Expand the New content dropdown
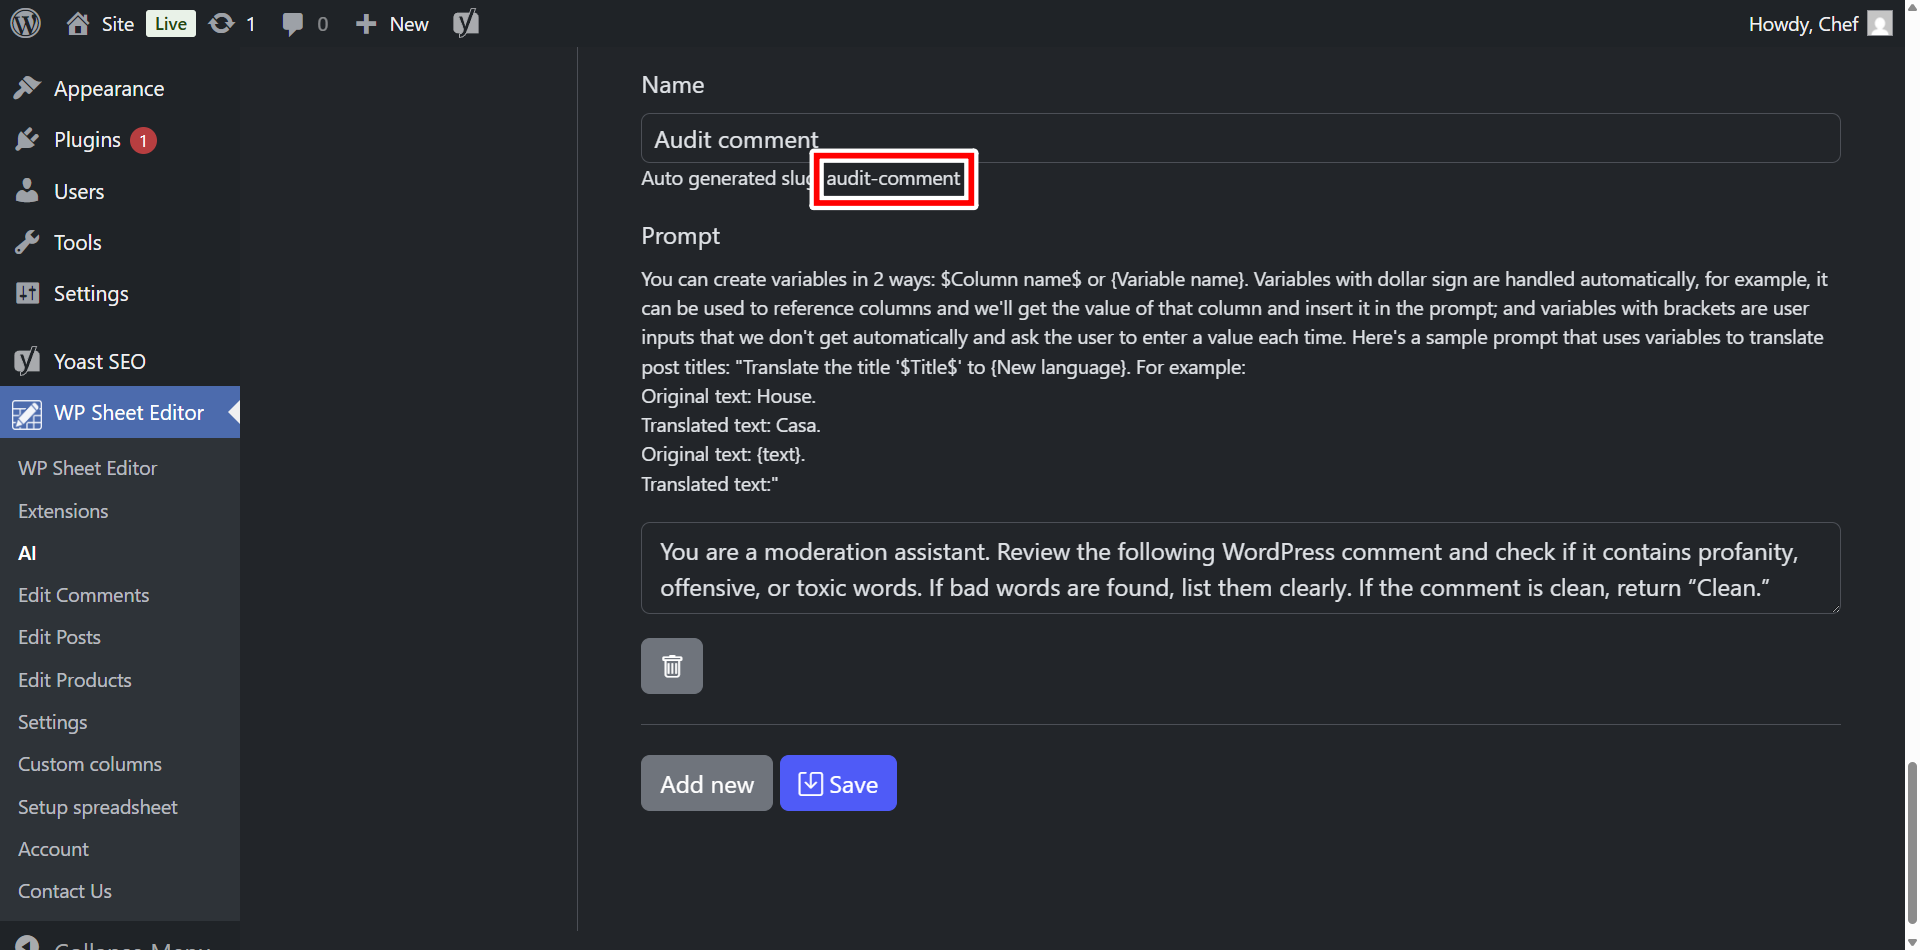 point(392,24)
